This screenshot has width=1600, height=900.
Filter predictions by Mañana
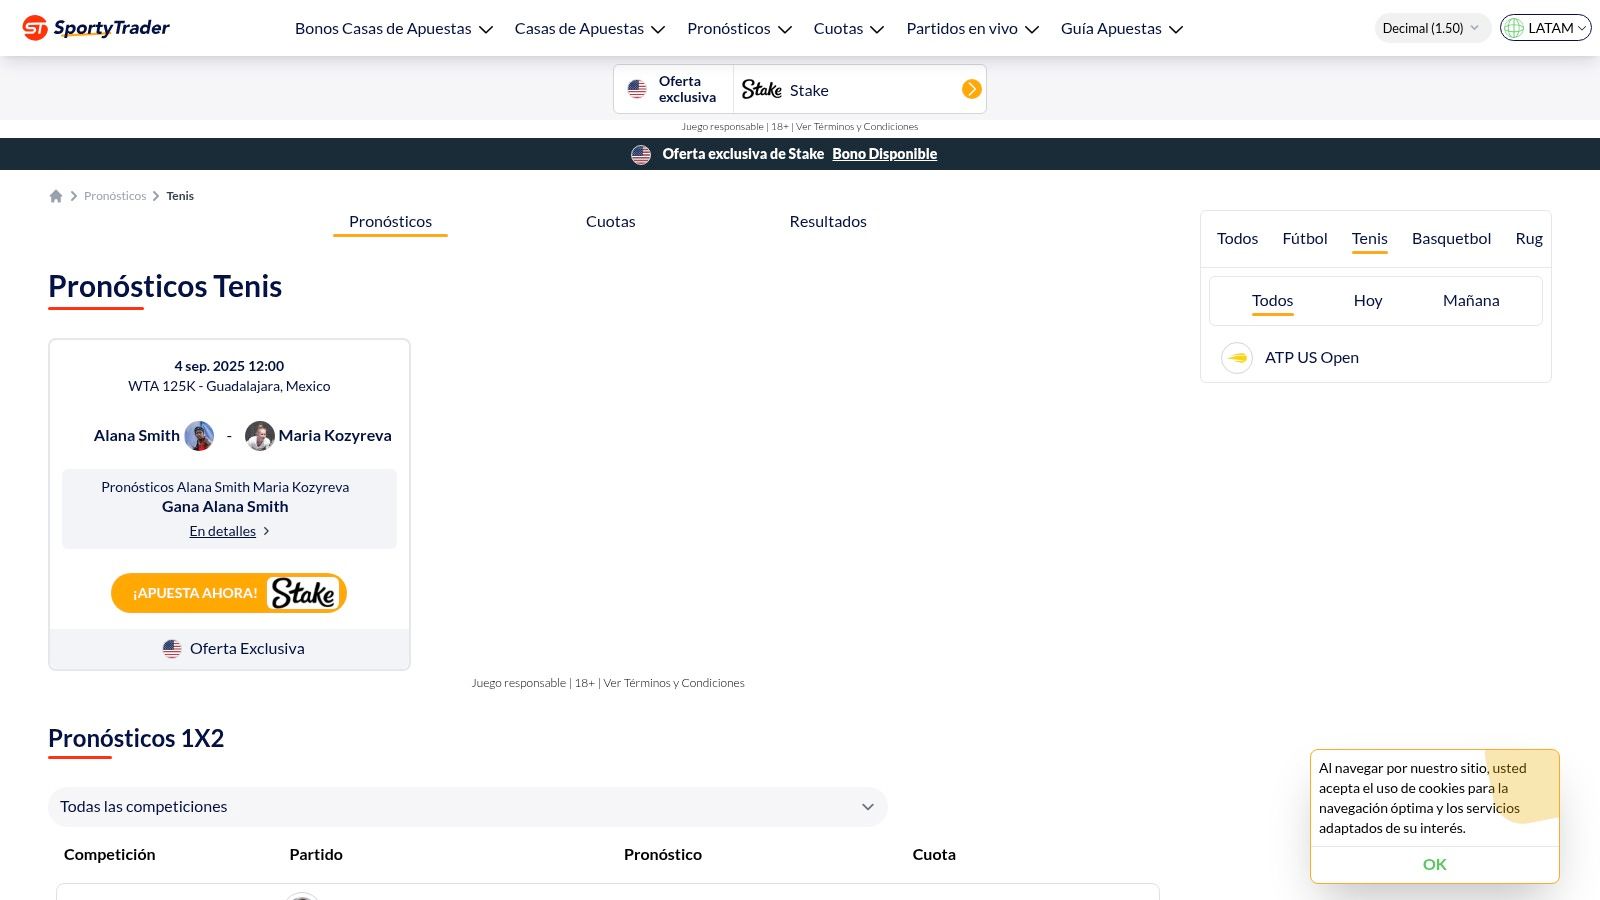tap(1471, 301)
